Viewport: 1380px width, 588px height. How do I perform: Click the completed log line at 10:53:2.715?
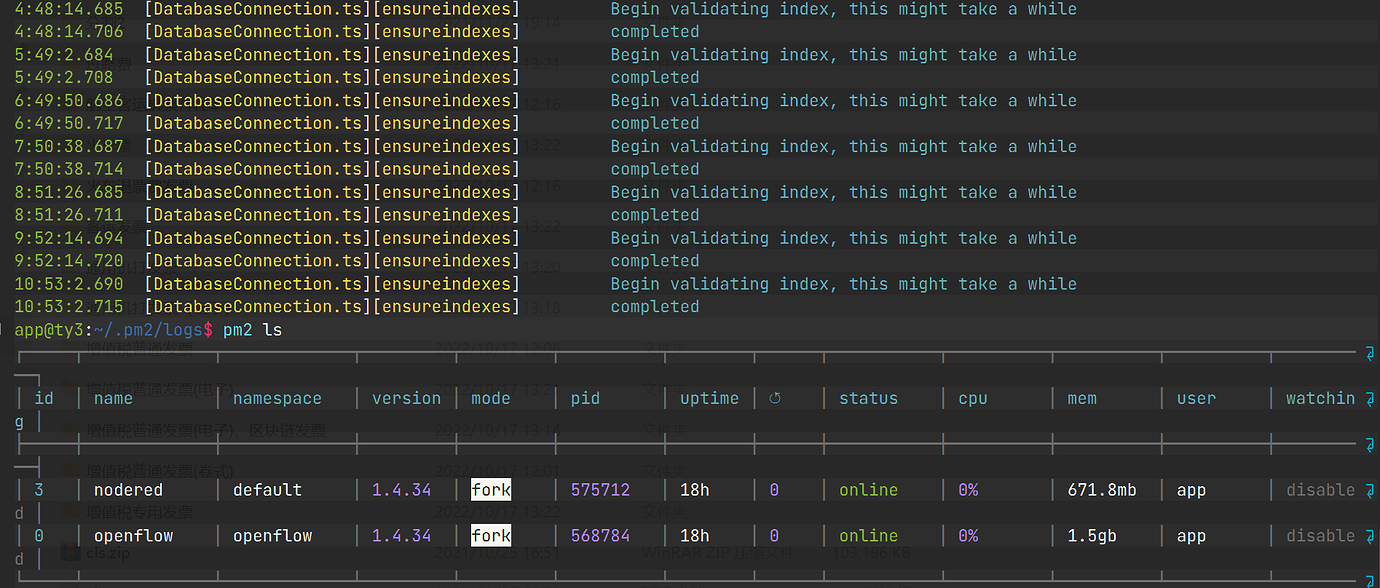tap(655, 306)
